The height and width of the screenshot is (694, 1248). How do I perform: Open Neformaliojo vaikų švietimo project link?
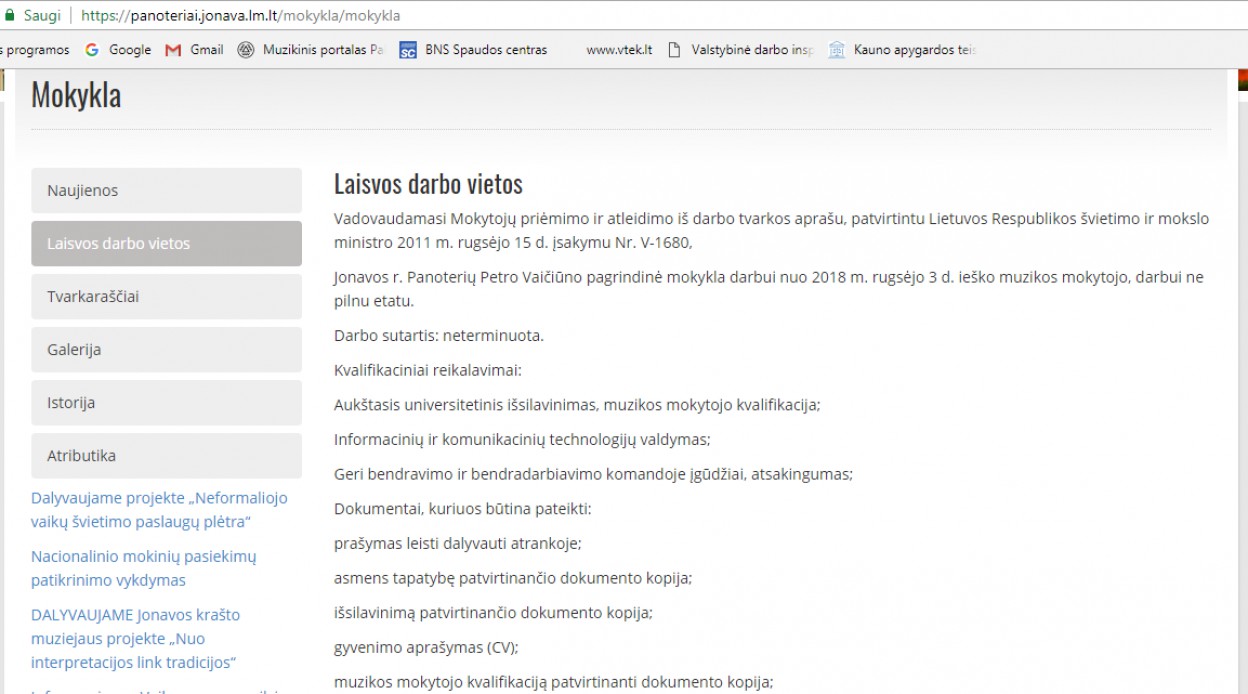point(159,510)
